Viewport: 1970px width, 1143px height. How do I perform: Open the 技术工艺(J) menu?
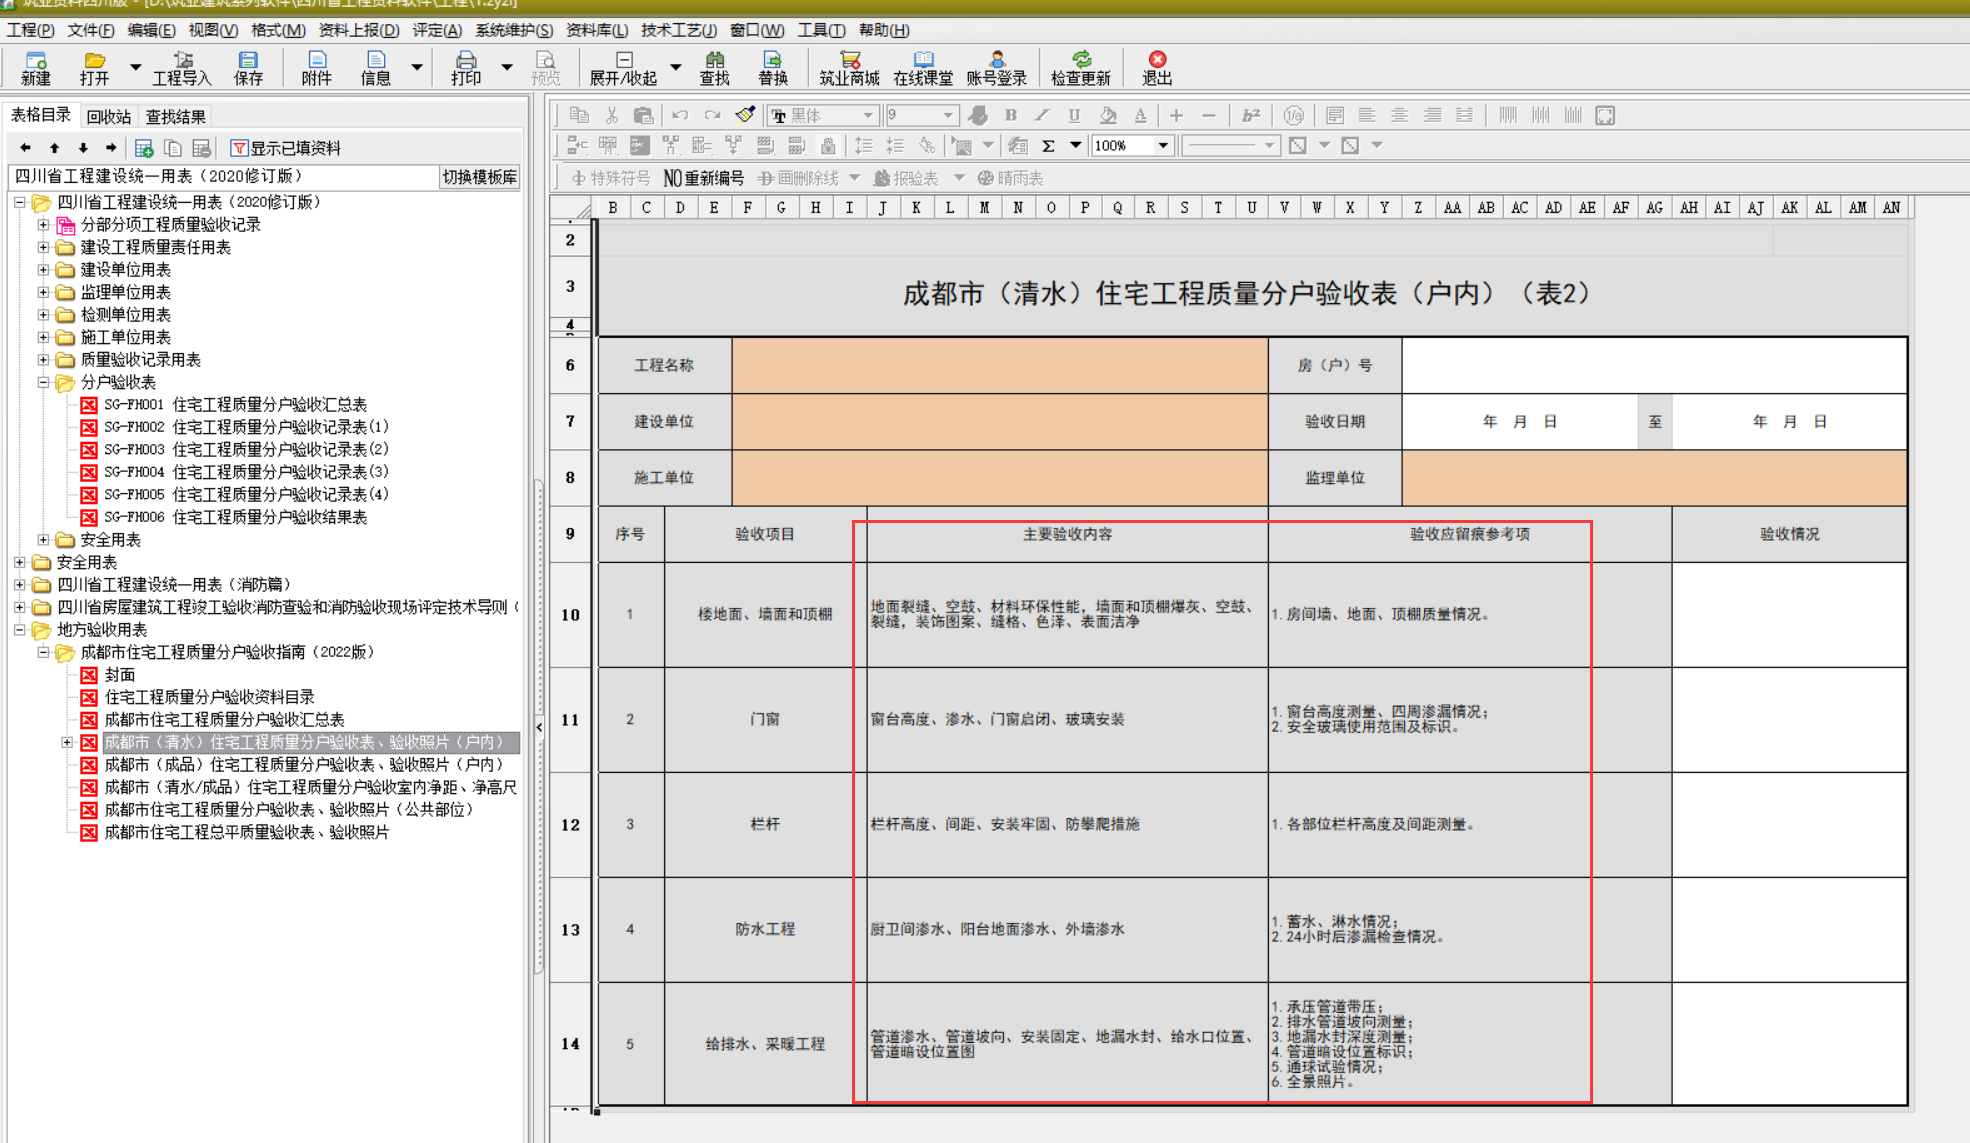tap(679, 30)
